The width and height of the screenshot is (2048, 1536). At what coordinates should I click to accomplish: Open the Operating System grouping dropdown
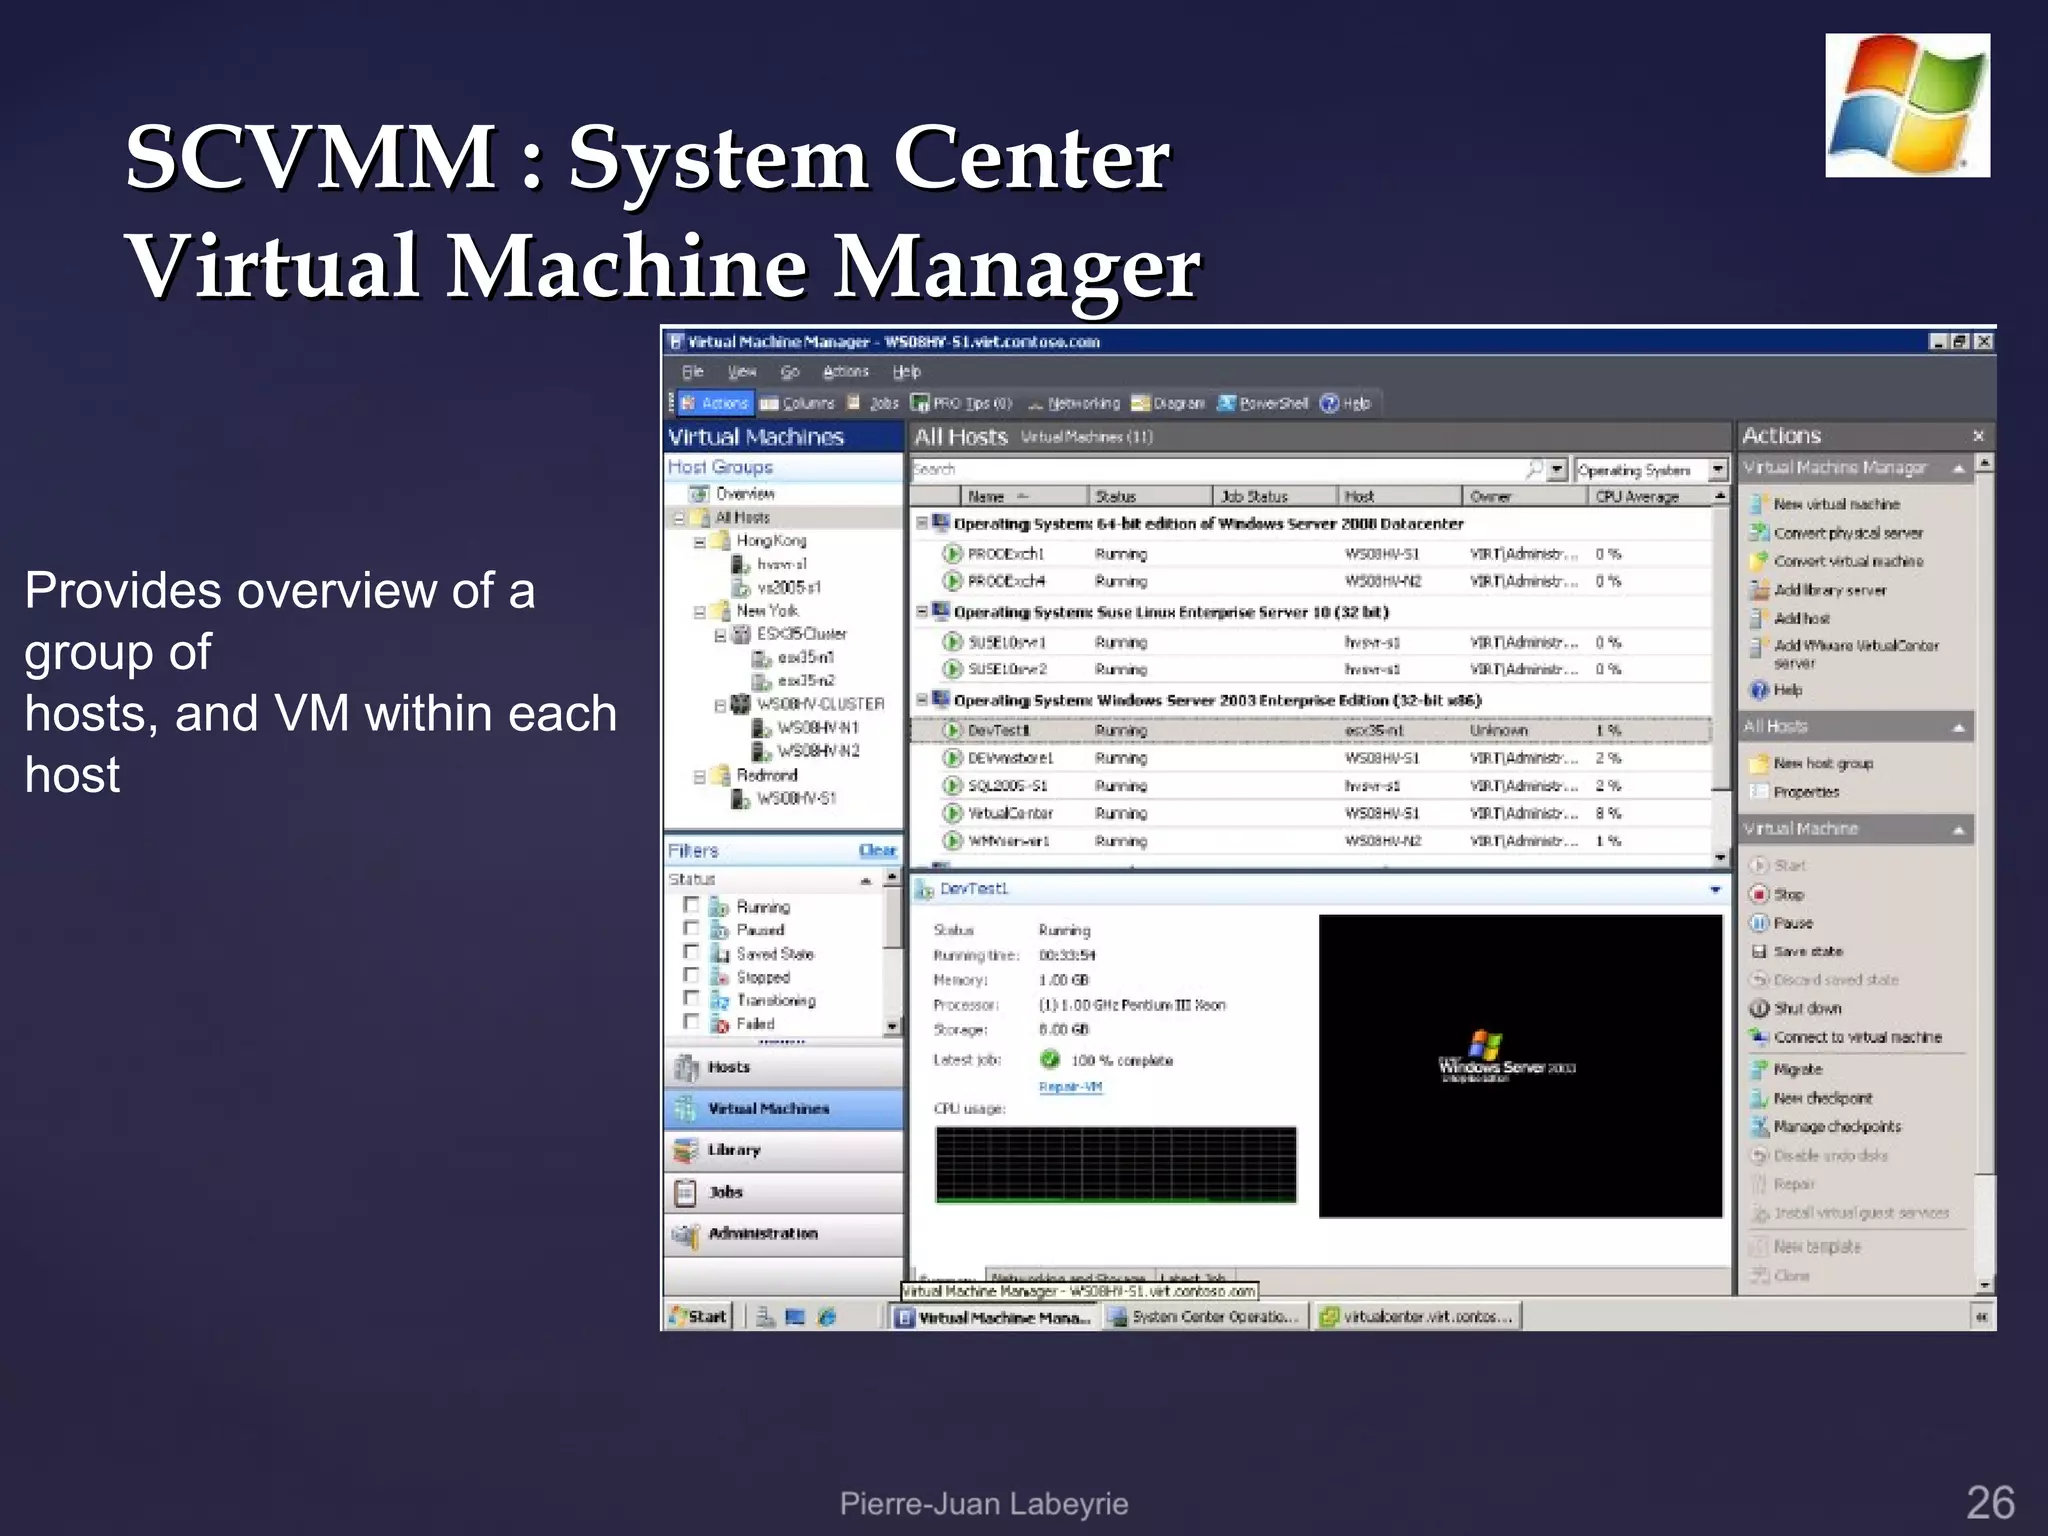pyautogui.click(x=1717, y=469)
